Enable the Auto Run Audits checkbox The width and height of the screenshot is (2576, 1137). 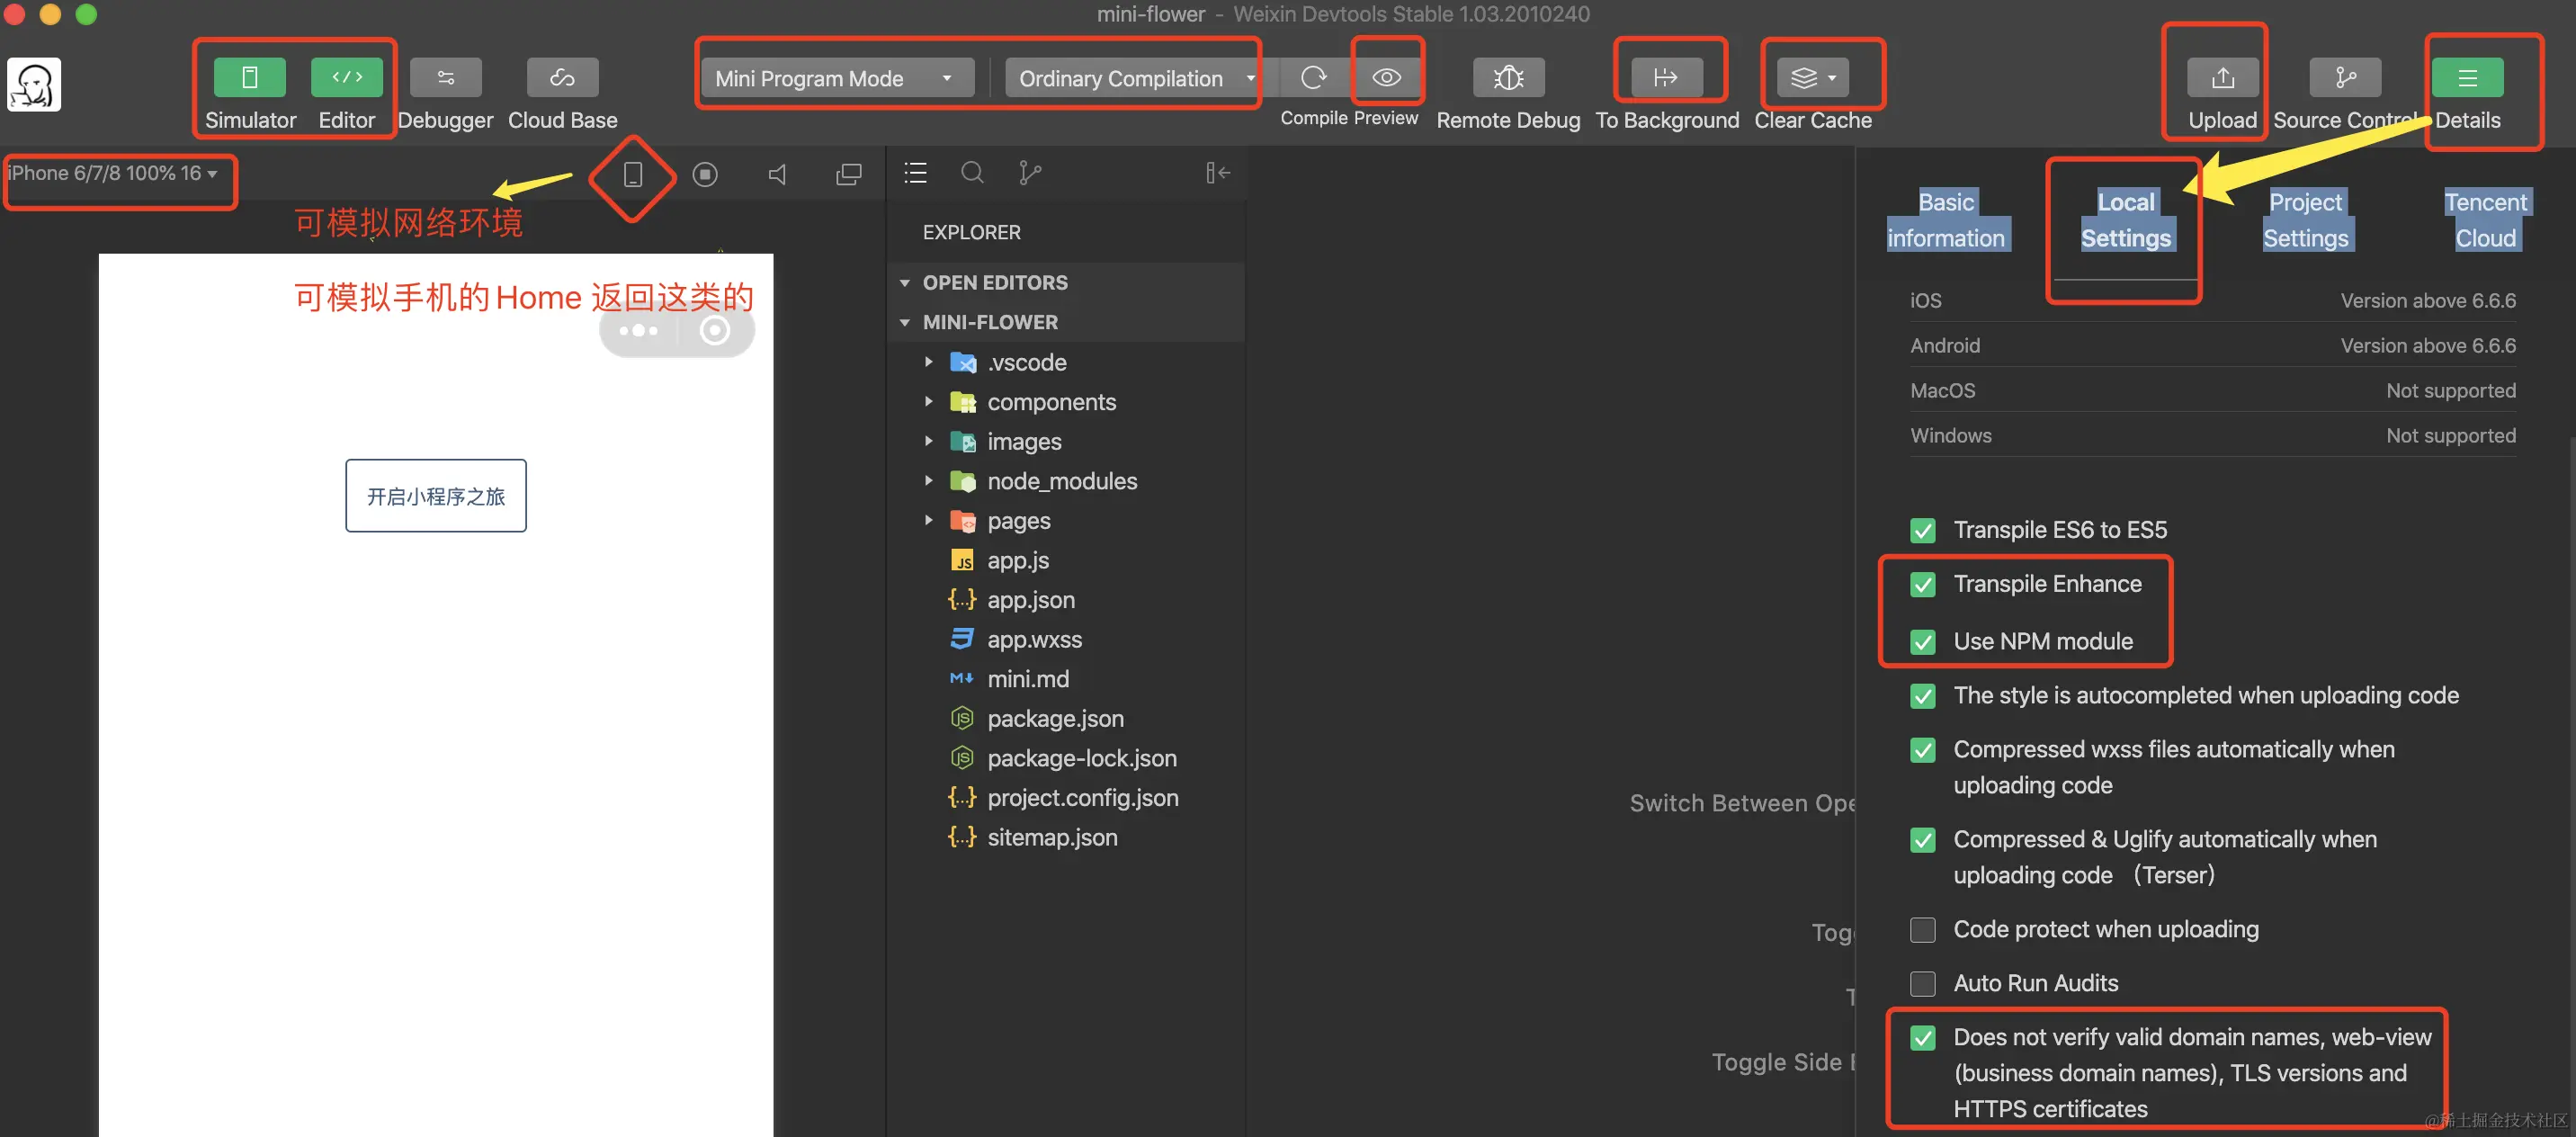coord(1922,984)
